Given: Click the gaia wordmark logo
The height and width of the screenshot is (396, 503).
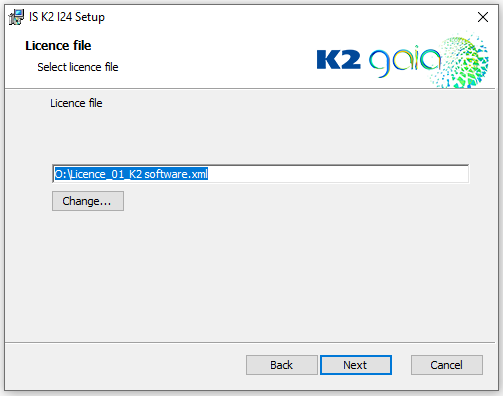Looking at the screenshot, I should tap(405, 62).
